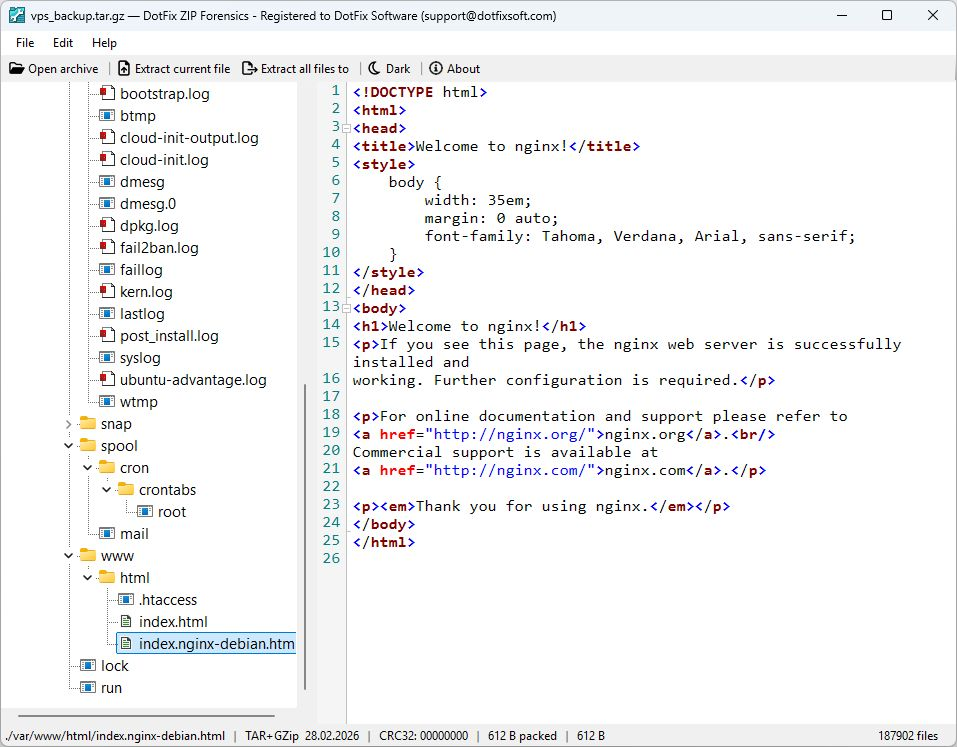Select root crontab file icon

point(145,511)
